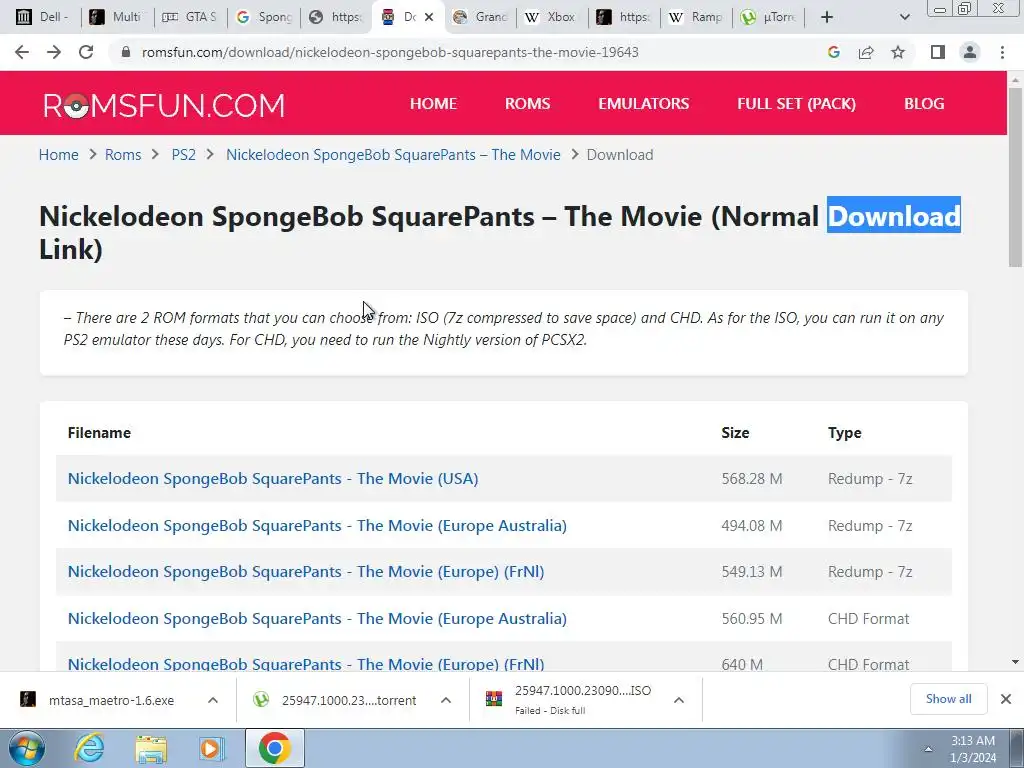Open ROMS in site navigation
Image resolution: width=1024 pixels, height=768 pixels.
[x=528, y=104]
